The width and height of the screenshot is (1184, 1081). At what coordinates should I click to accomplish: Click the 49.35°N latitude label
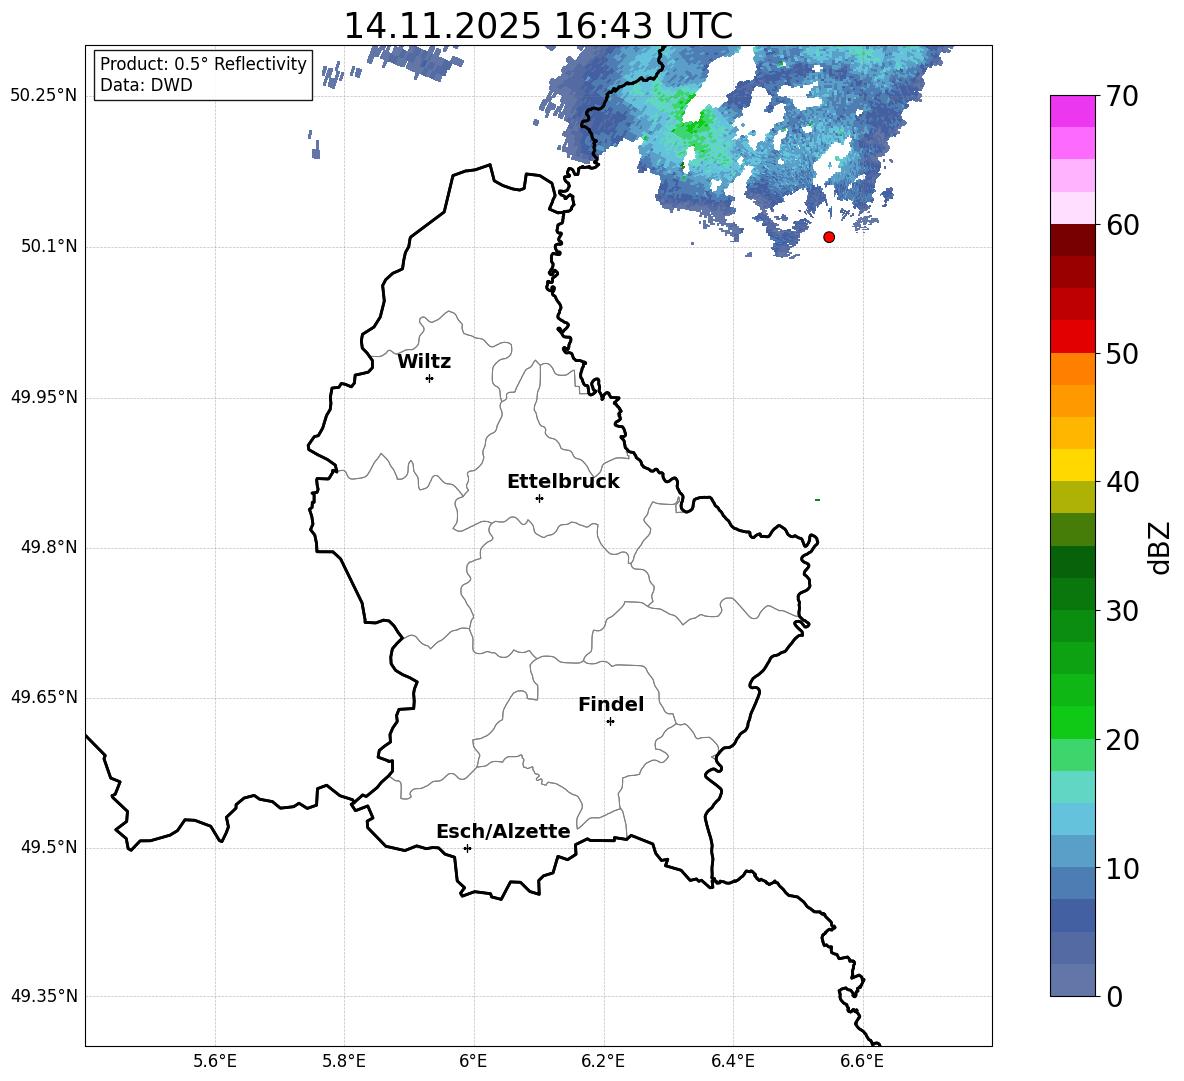[x=44, y=996]
